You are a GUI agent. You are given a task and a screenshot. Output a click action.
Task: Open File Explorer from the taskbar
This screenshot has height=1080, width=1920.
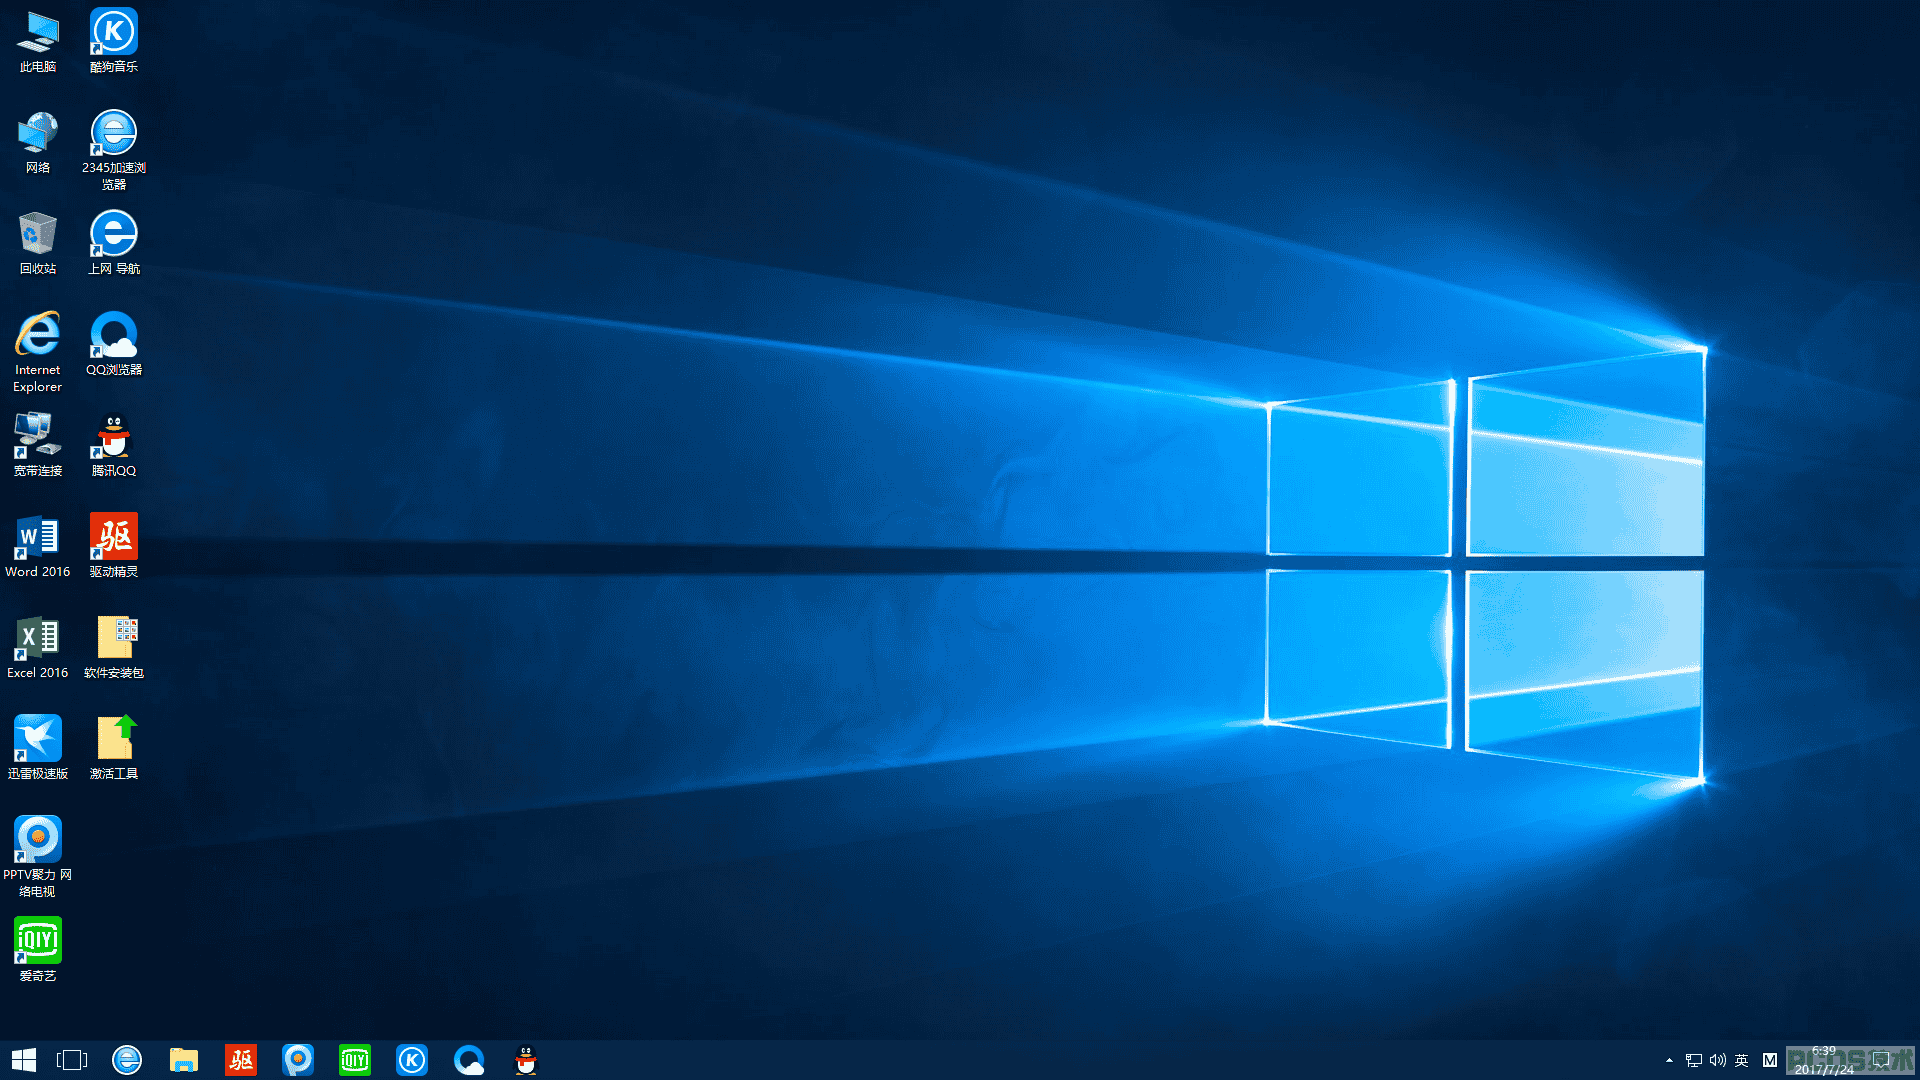184,1060
